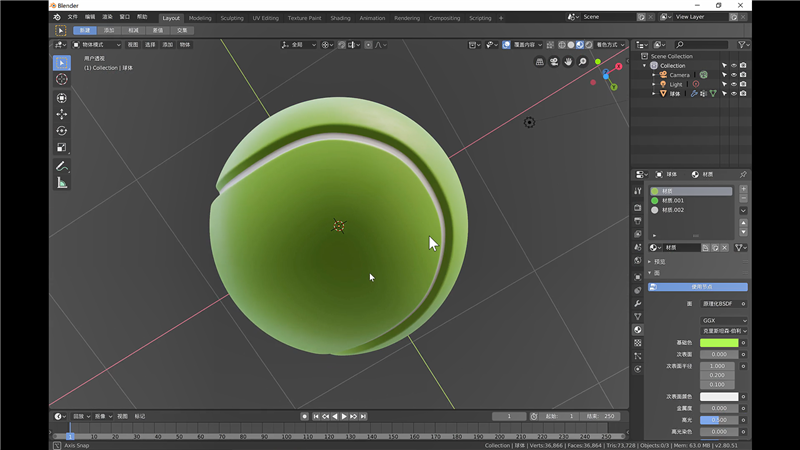Move material slot up arrow
The width and height of the screenshot is (800, 450).
click(x=743, y=223)
